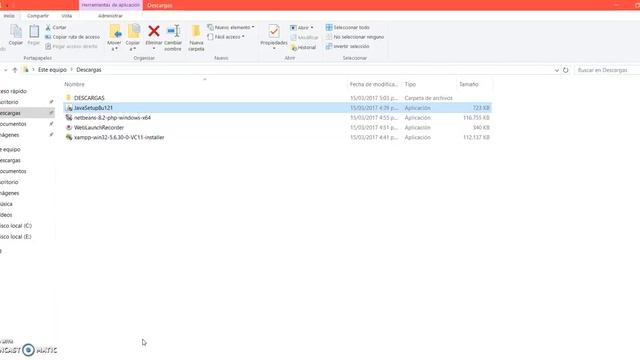Screen dimensions: 640x360
Task: Click Carpeta de archivos type cell
Action: click(429, 98)
